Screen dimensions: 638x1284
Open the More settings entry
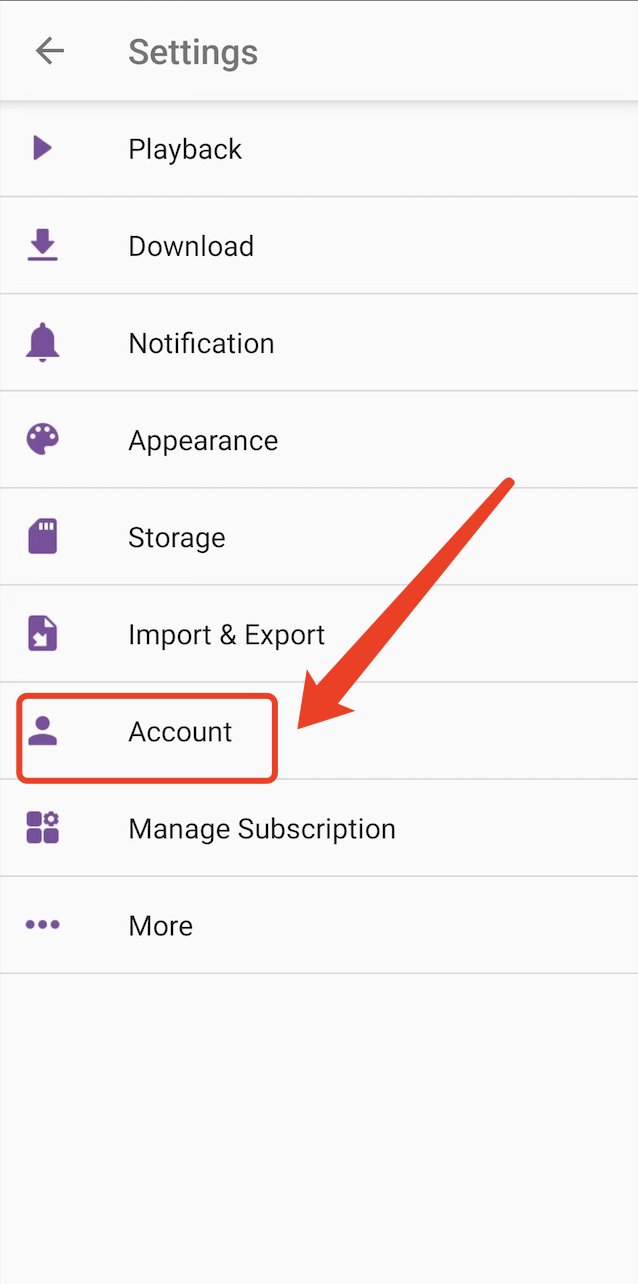(x=160, y=925)
